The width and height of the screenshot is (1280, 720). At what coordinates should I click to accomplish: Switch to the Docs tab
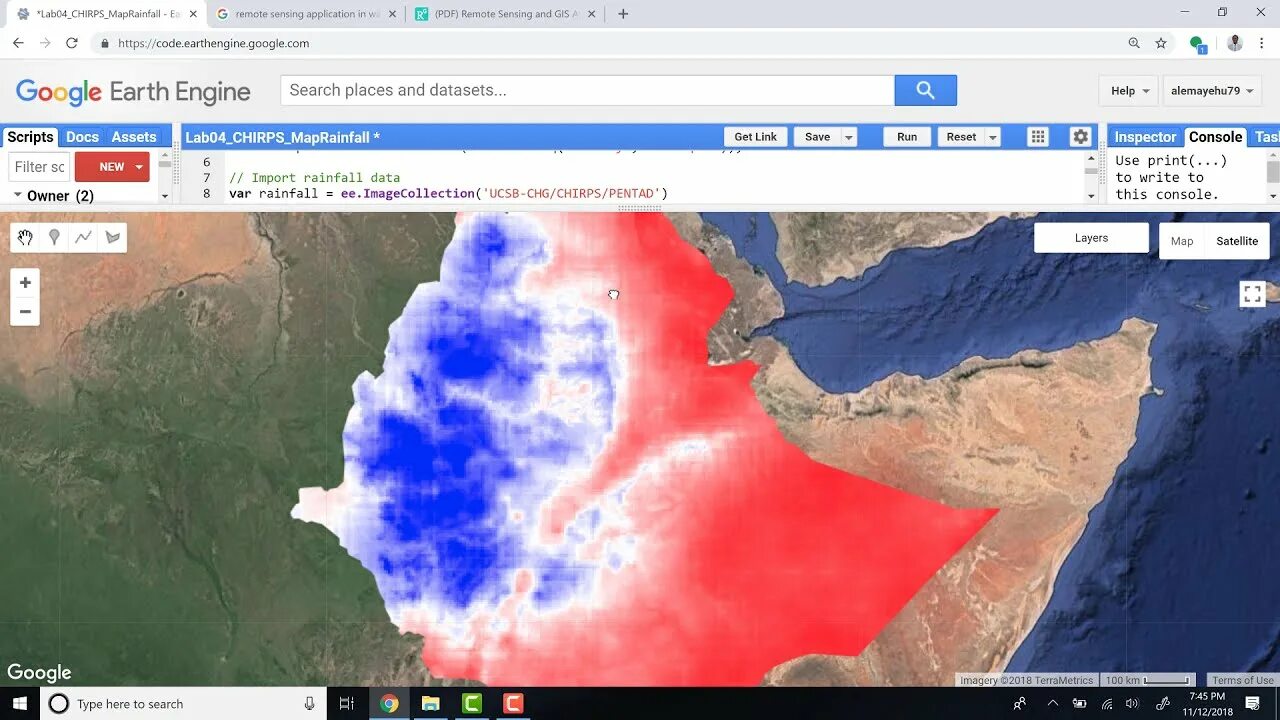(82, 137)
